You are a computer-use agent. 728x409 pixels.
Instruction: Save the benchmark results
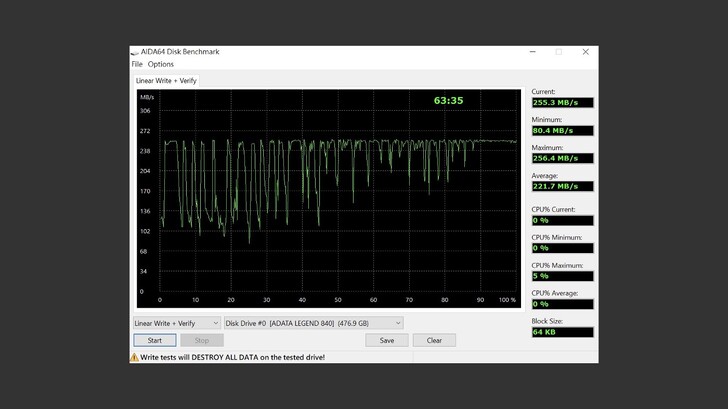(x=386, y=340)
